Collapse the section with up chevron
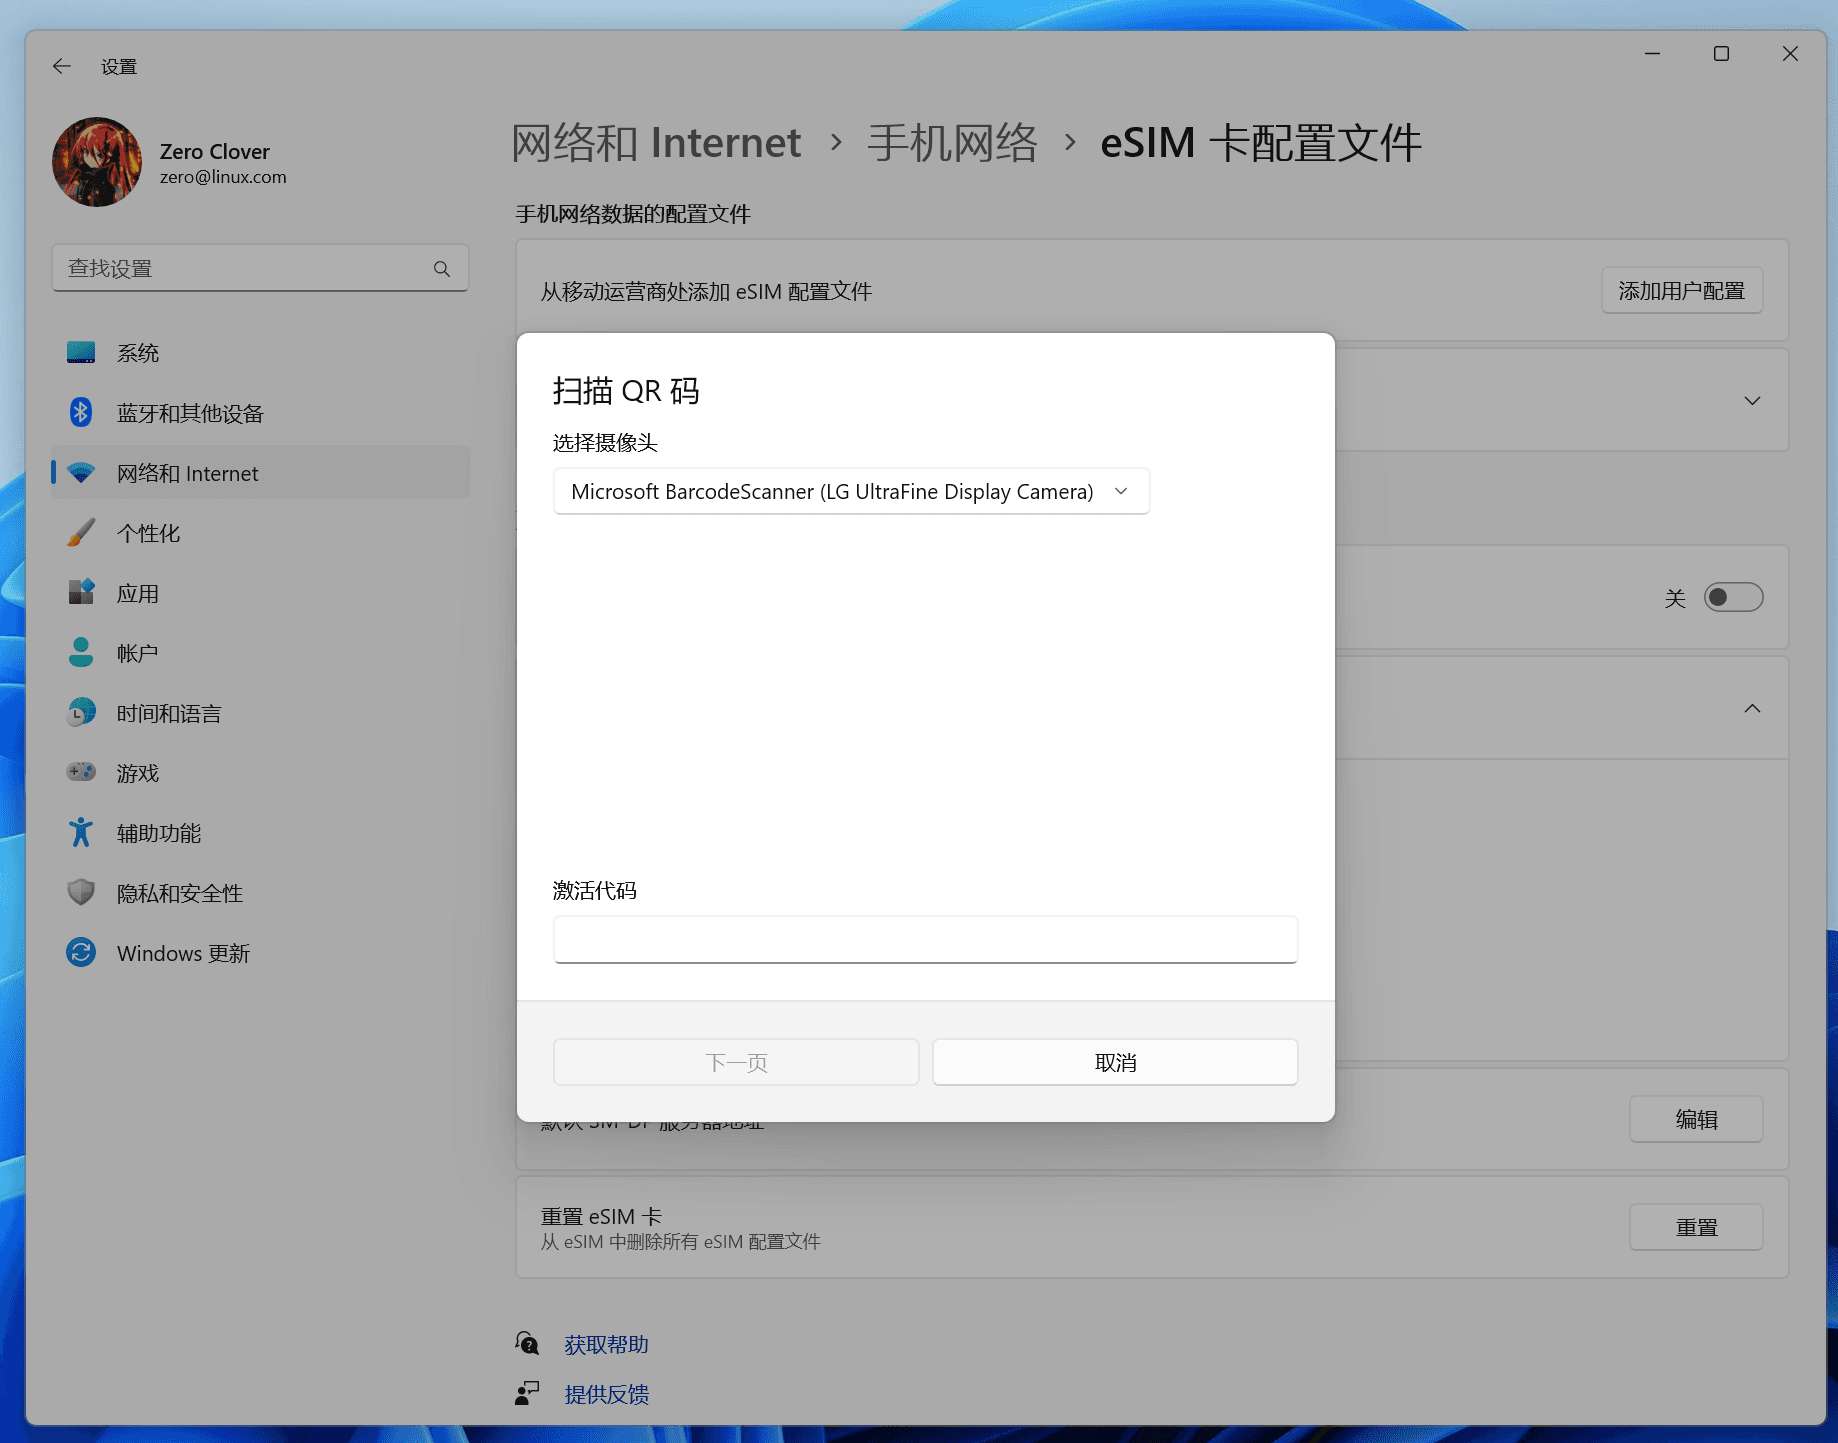 tap(1752, 708)
